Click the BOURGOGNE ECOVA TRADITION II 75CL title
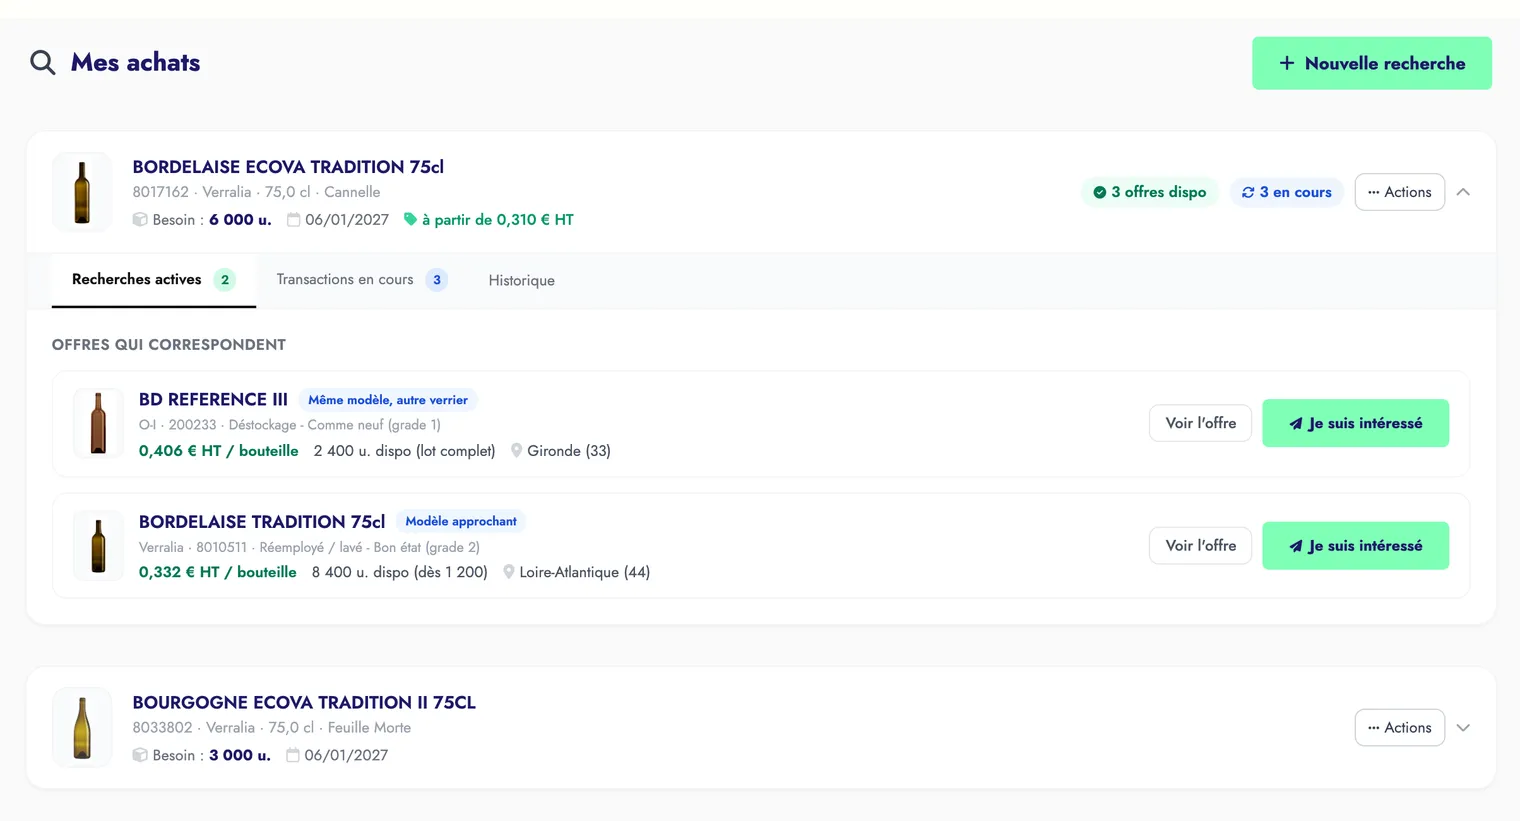Image resolution: width=1520 pixels, height=821 pixels. 304,703
